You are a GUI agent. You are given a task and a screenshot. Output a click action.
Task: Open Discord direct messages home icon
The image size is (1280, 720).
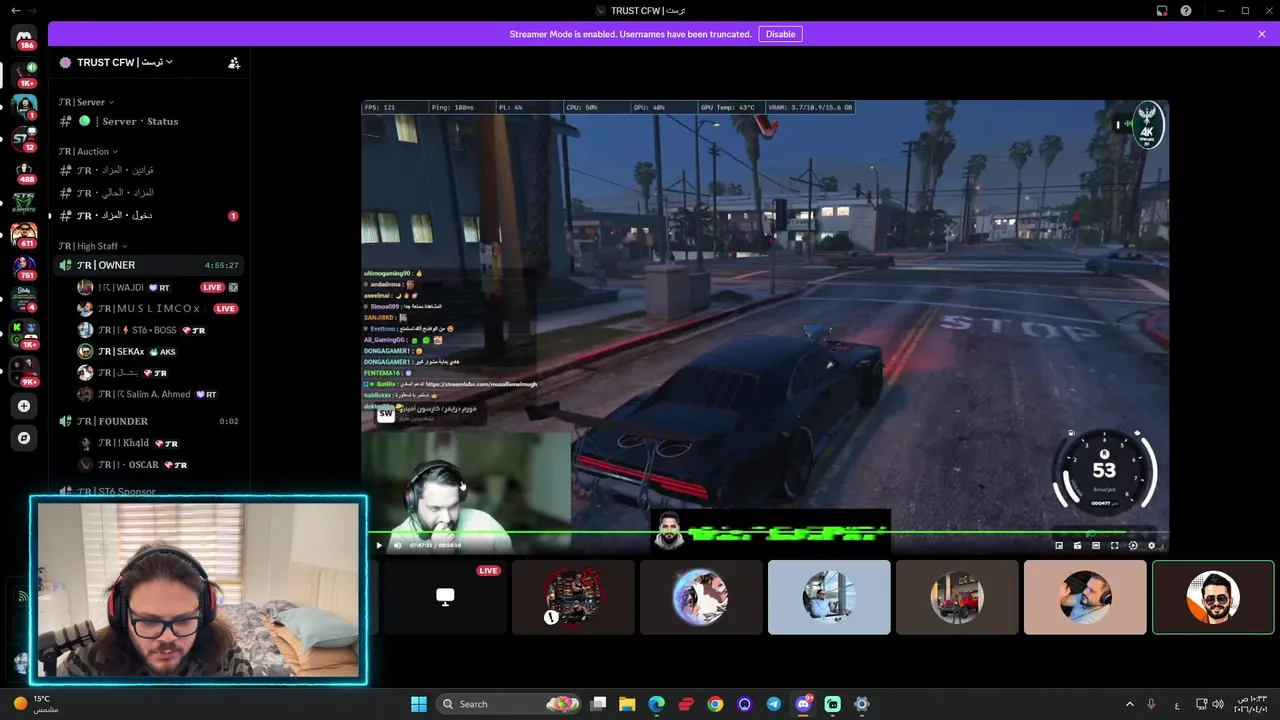click(26, 37)
